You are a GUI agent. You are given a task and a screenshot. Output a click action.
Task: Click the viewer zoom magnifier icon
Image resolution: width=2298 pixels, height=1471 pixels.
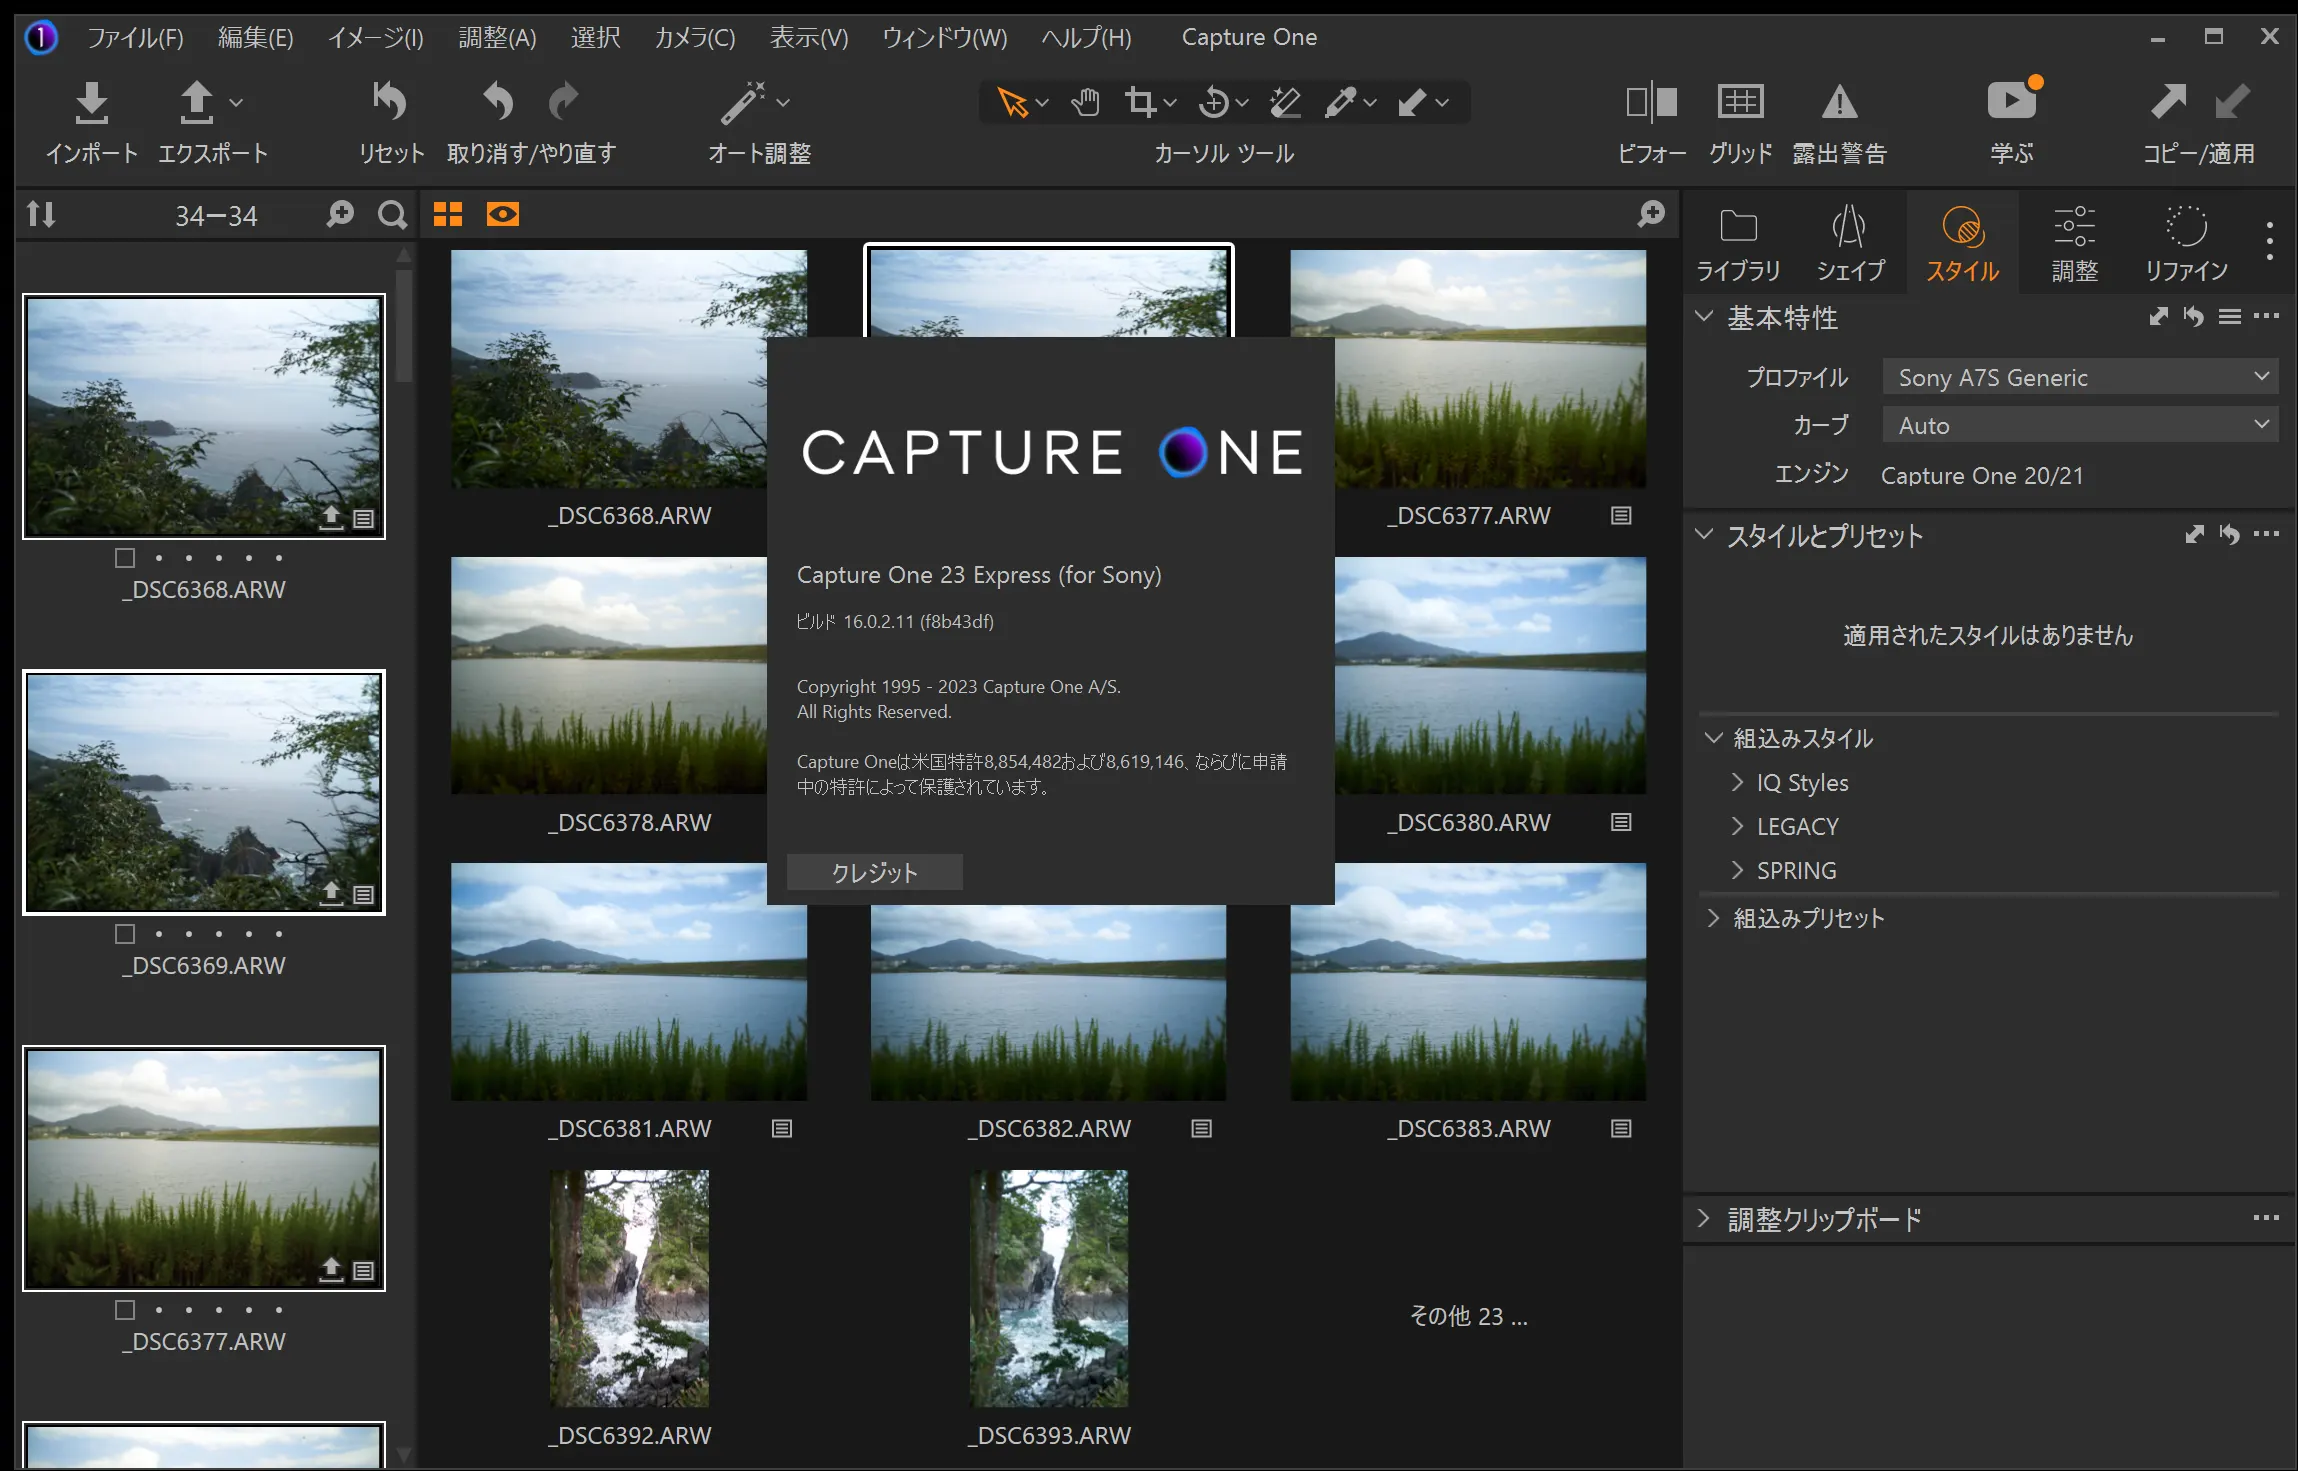click(x=1651, y=214)
